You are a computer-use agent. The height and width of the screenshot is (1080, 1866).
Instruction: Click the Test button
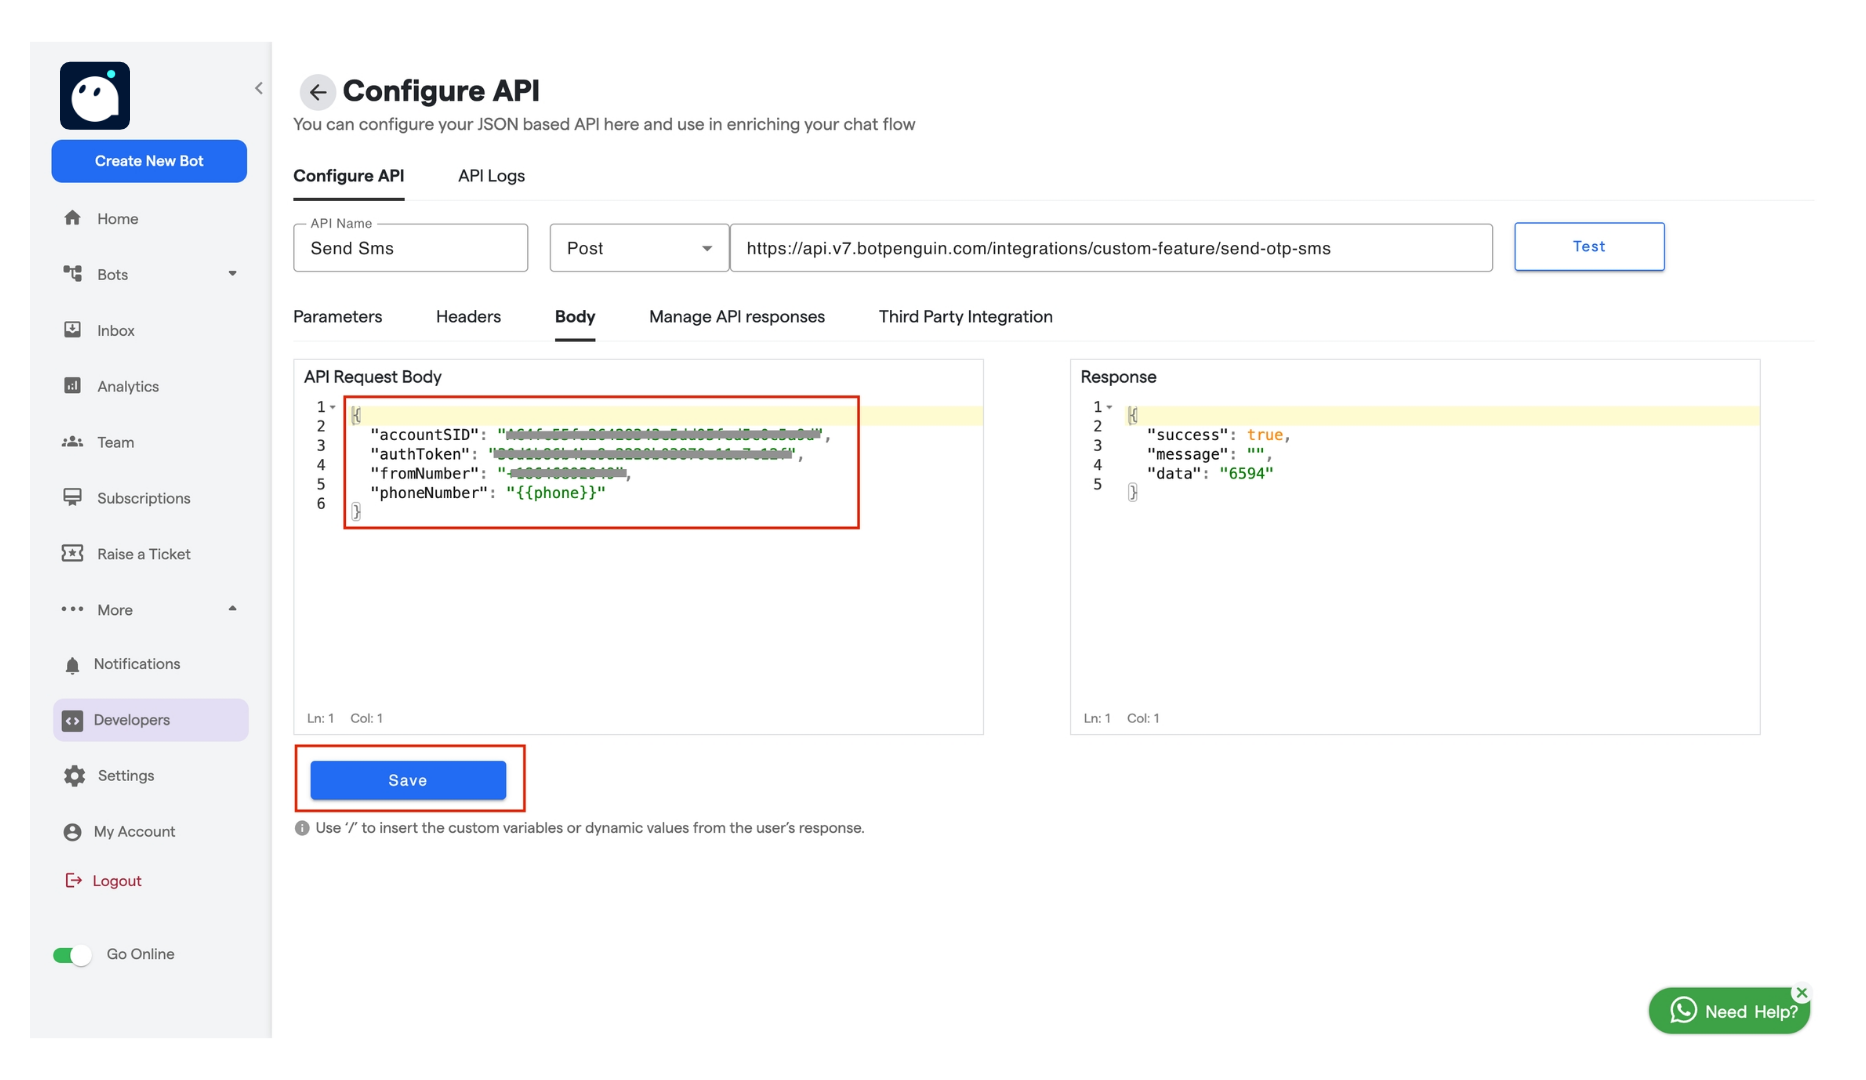click(1589, 246)
